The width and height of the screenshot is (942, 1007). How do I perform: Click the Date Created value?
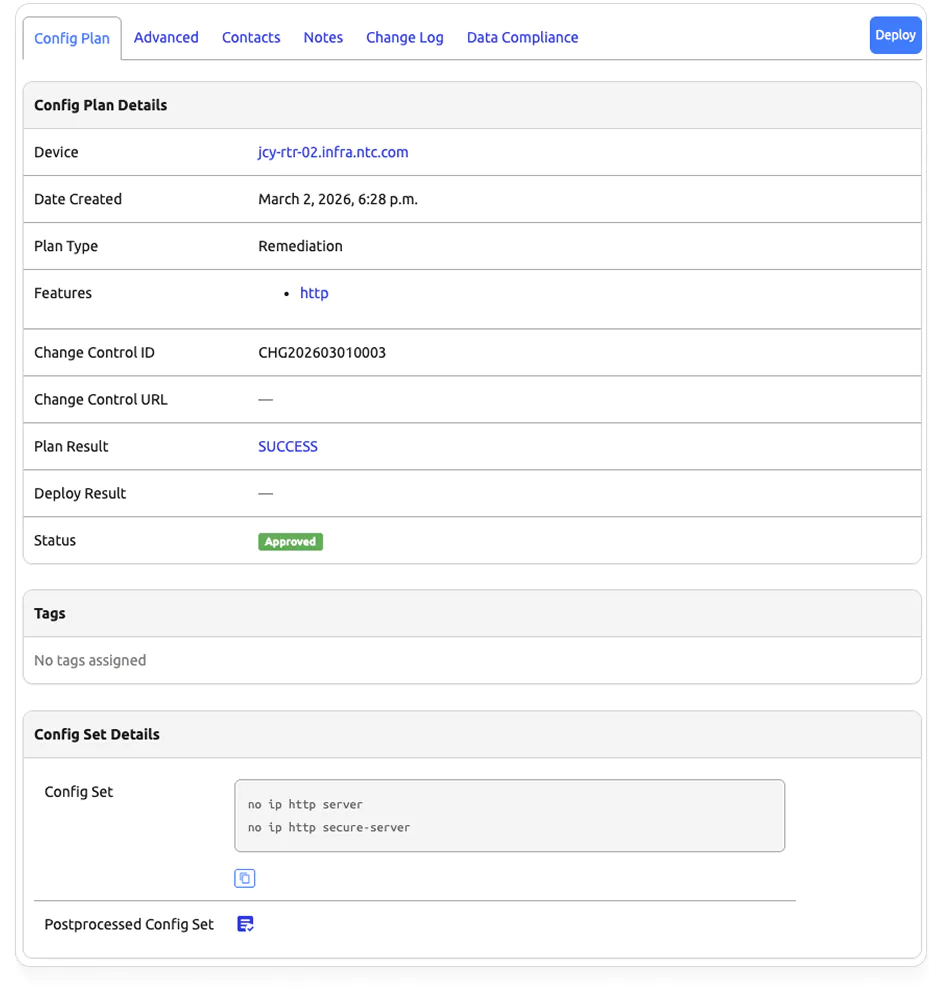tap(338, 199)
